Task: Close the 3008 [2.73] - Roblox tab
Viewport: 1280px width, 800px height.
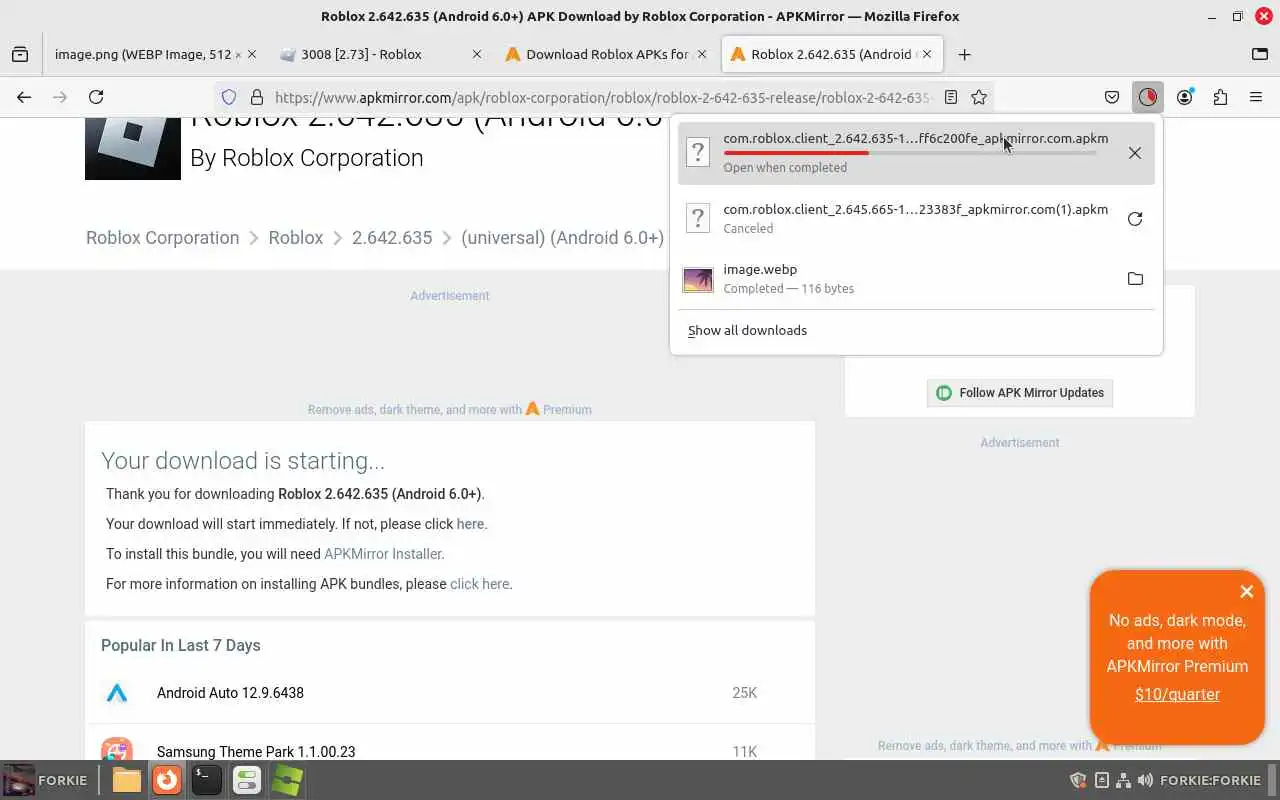Action: (x=476, y=54)
